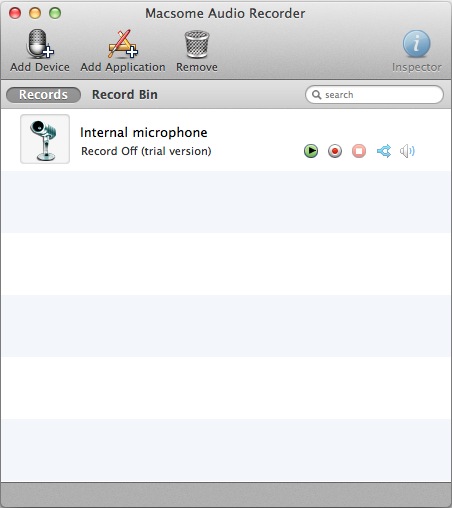Click inside the search field
This screenshot has height=508, width=452.
(x=374, y=95)
